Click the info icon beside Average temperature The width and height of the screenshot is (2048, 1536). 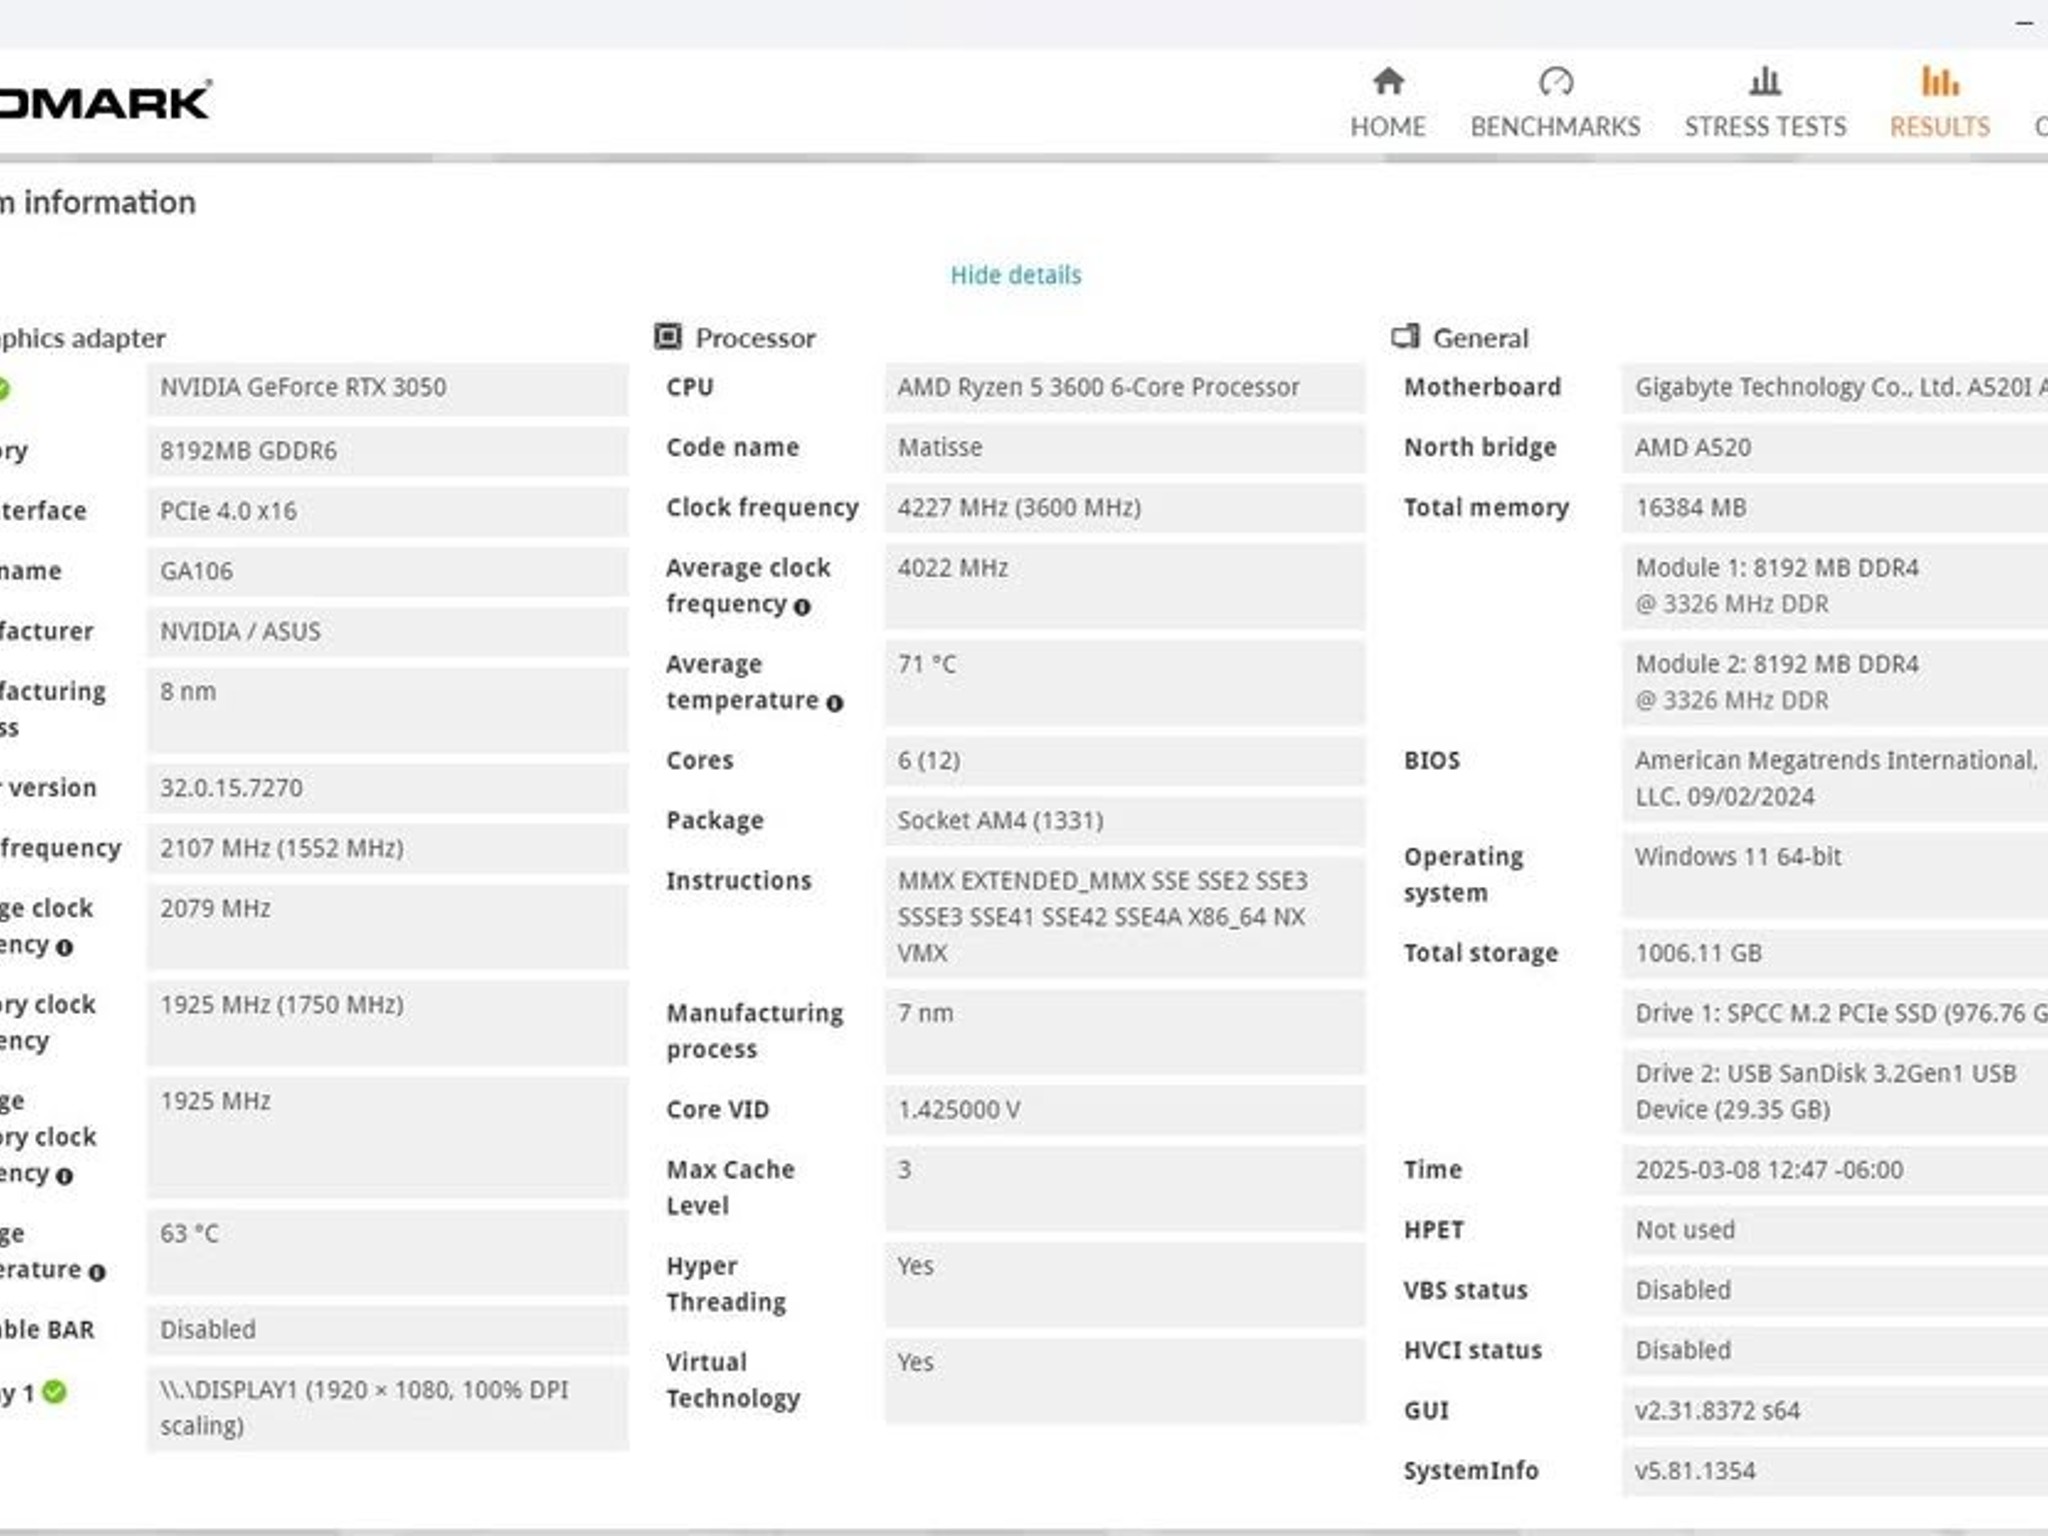835,703
